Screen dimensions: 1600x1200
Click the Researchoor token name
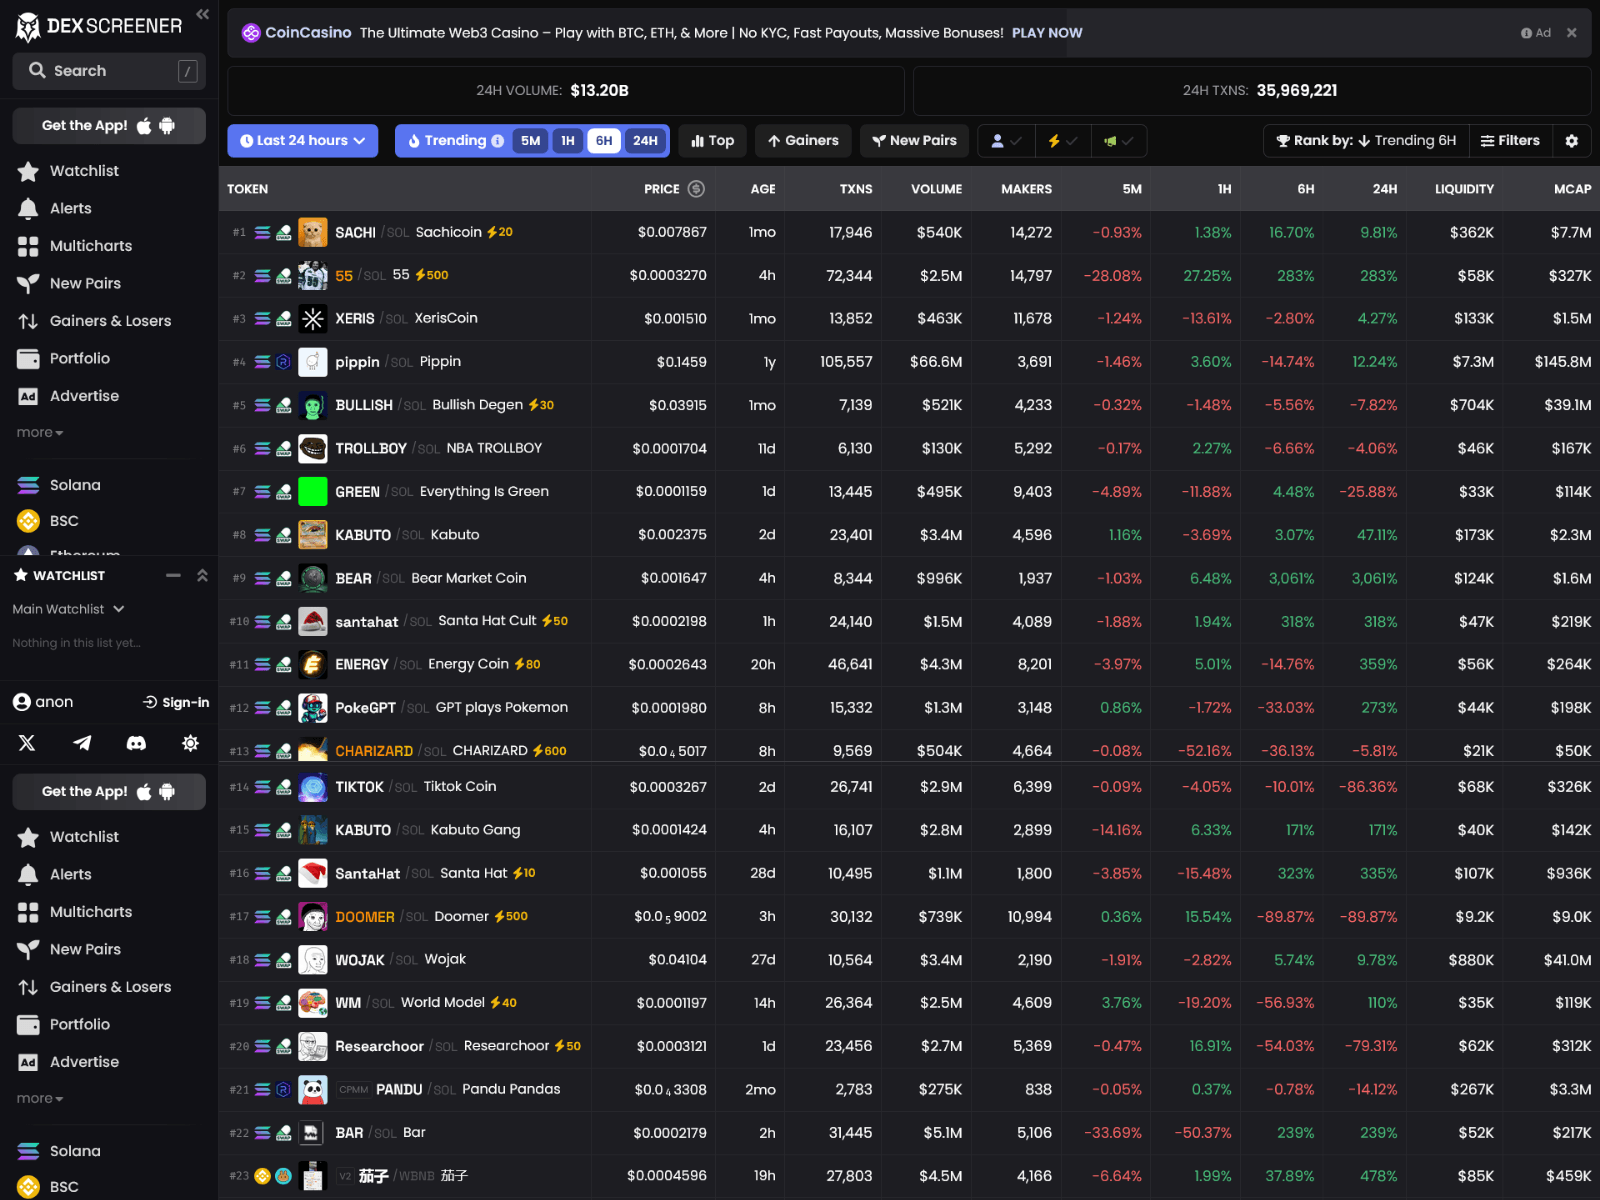pos(379,1047)
